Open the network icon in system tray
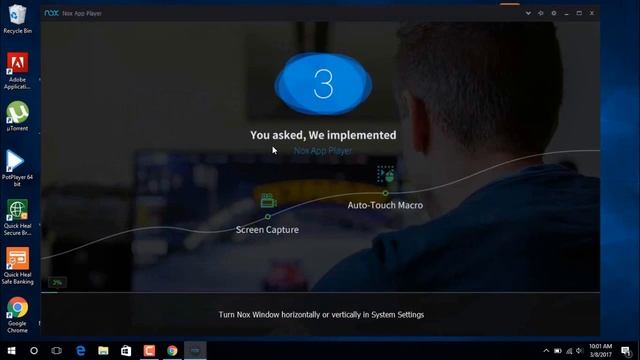Viewport: 640px width, 360px height. [x=569, y=351]
